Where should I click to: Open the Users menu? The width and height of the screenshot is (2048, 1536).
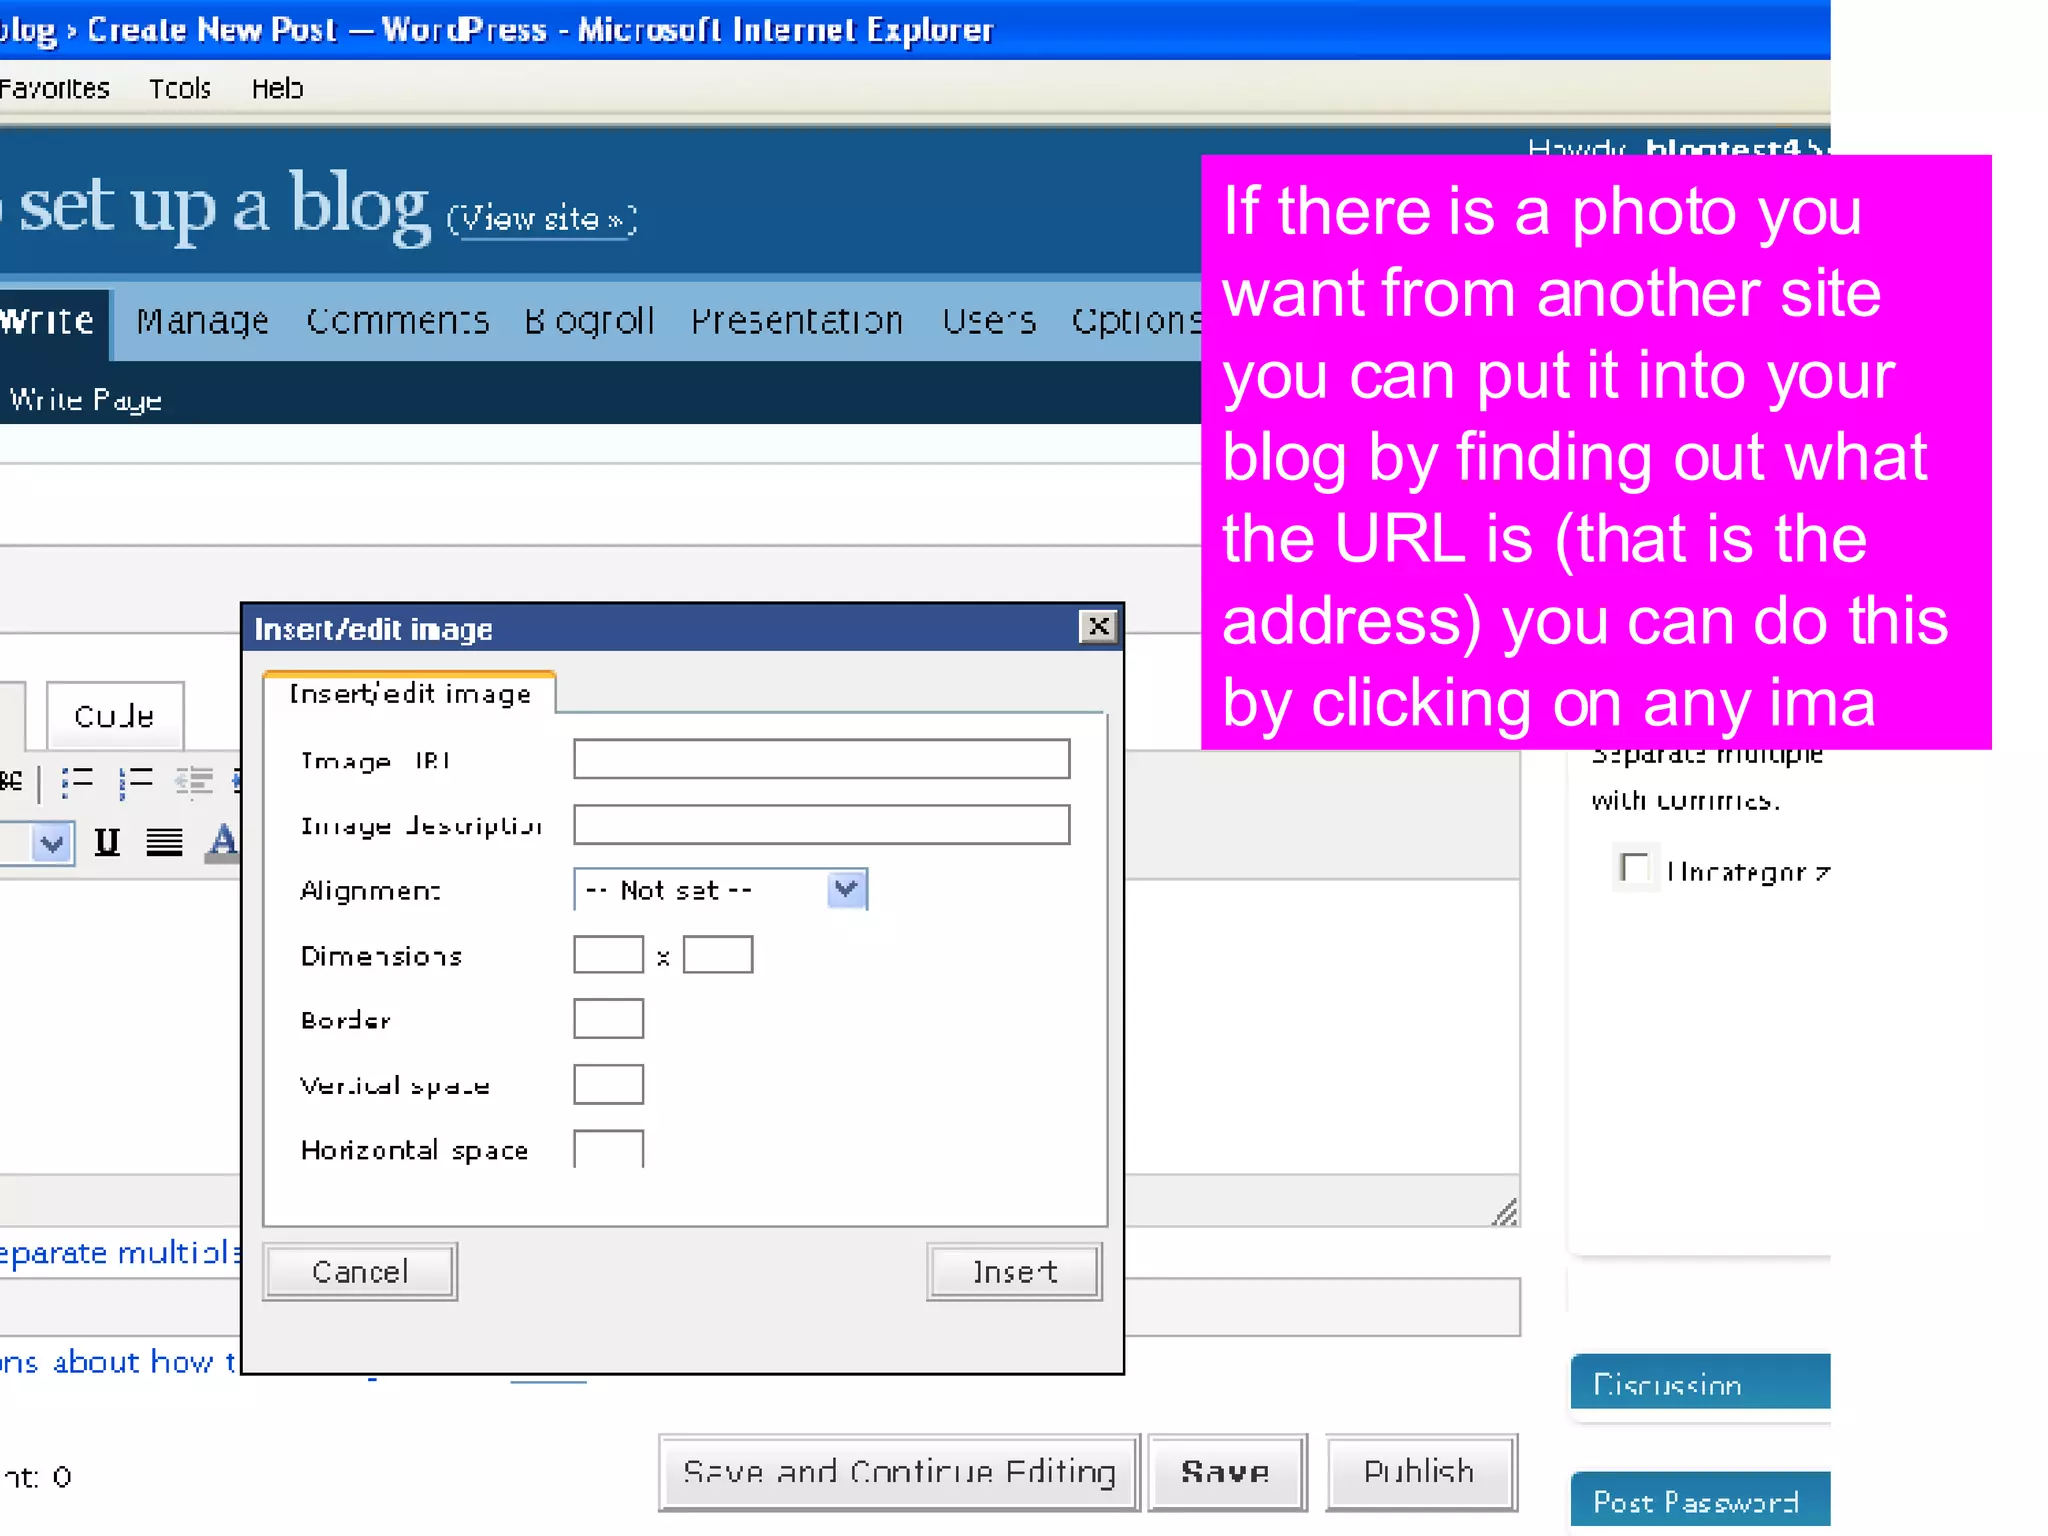989,321
